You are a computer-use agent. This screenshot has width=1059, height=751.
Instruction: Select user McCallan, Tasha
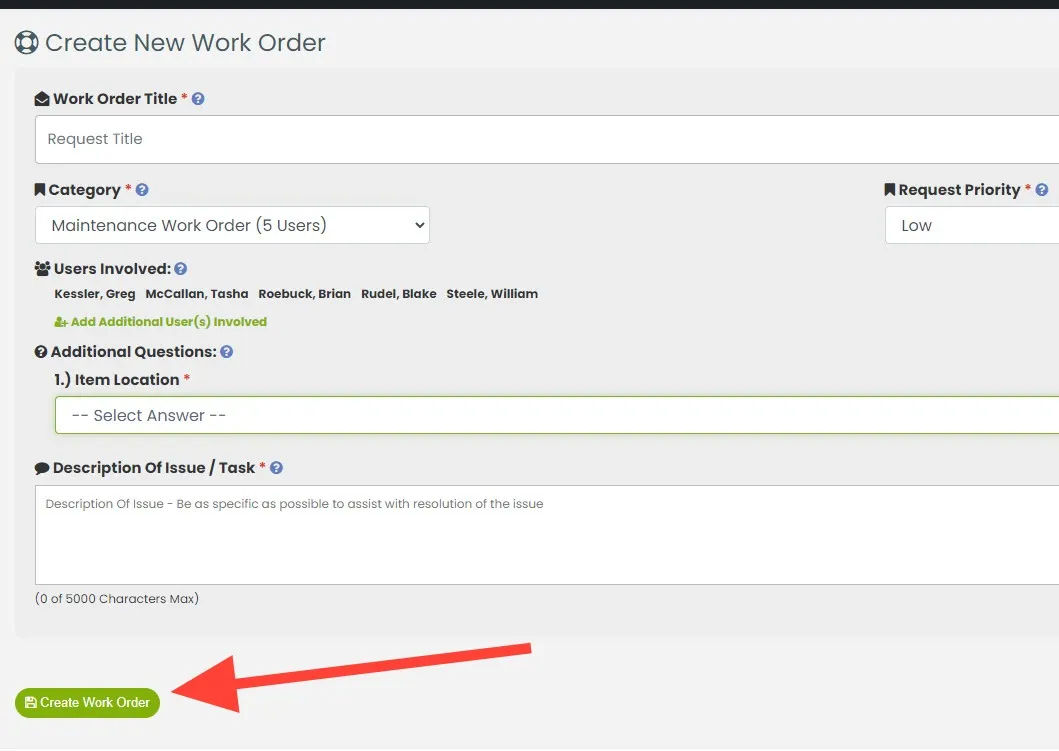[x=197, y=294]
